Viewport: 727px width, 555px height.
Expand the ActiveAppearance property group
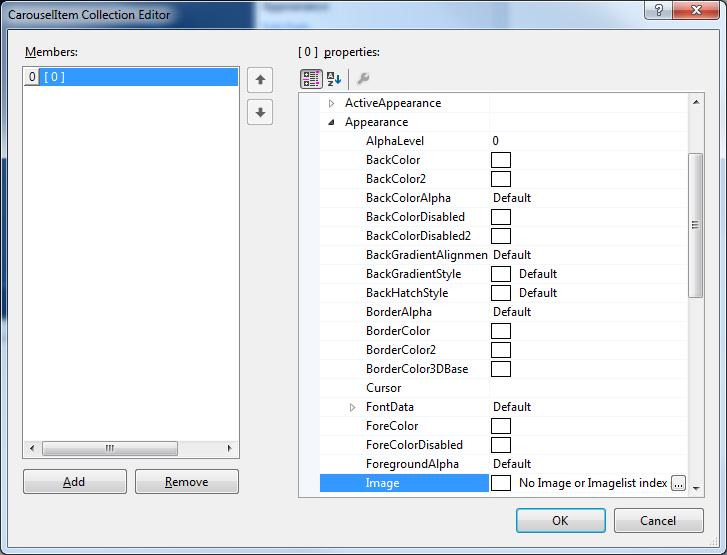click(x=331, y=103)
